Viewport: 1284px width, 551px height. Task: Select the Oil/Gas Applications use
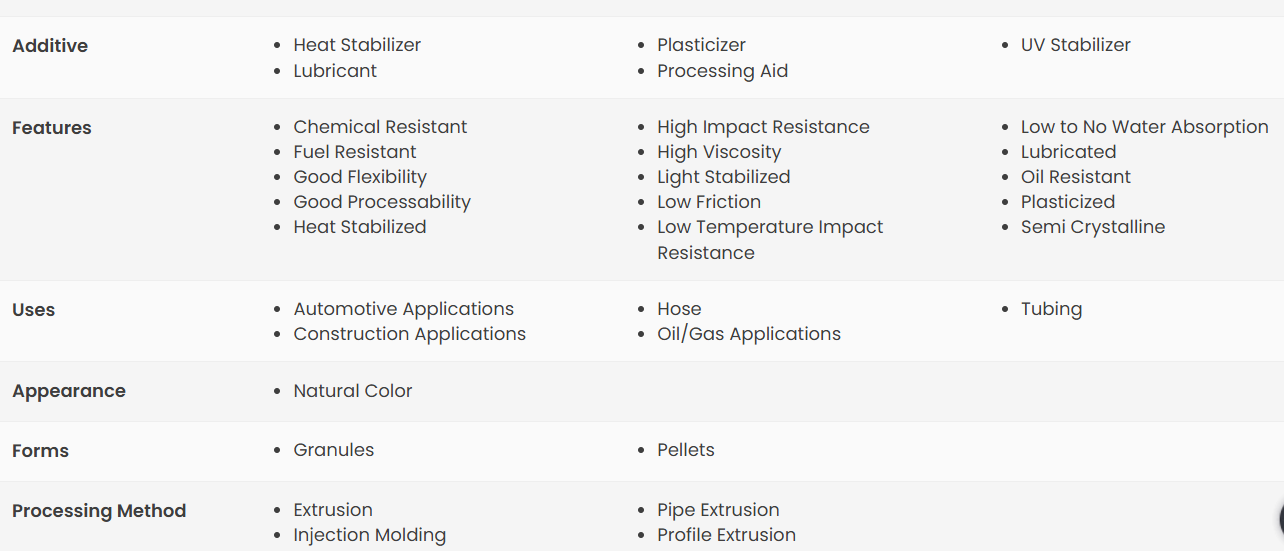pyautogui.click(x=748, y=334)
